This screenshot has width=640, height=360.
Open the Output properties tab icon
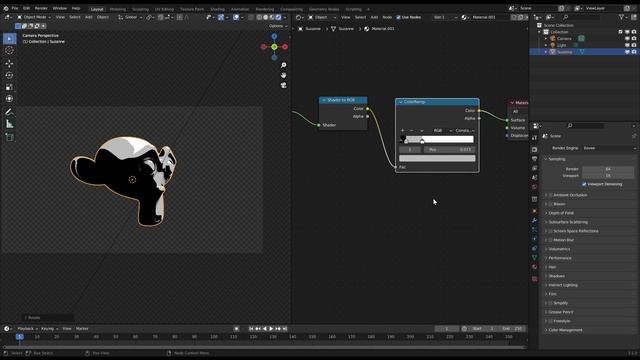pyautogui.click(x=534, y=159)
